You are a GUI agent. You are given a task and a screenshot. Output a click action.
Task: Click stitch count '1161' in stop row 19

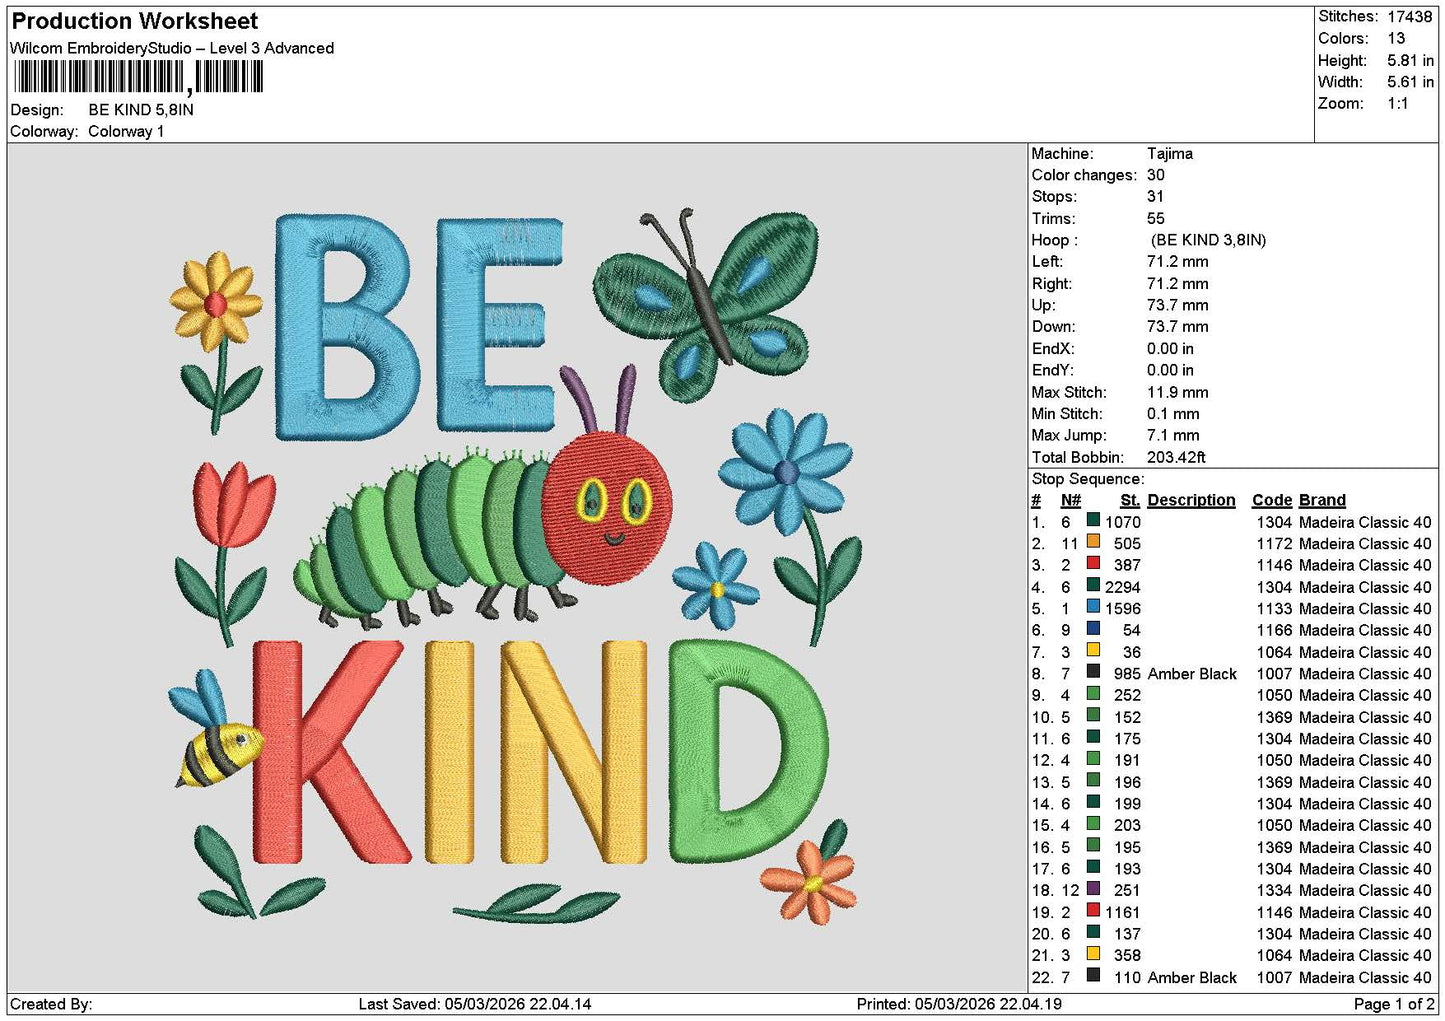[x=1123, y=912]
